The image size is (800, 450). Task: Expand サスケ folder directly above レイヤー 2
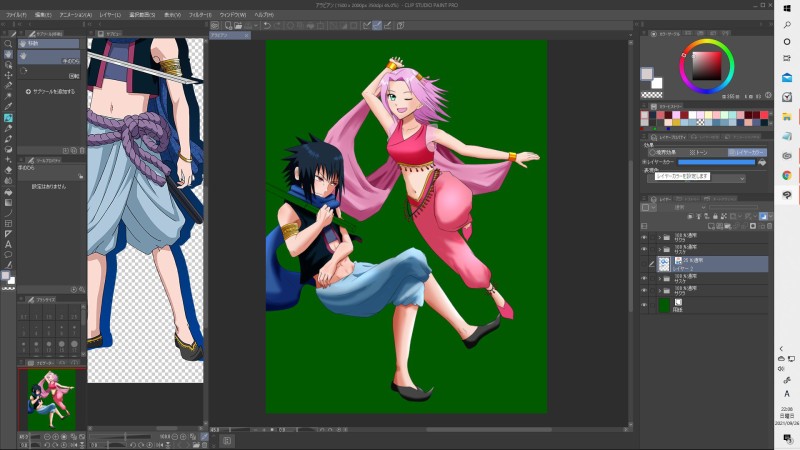tap(660, 249)
